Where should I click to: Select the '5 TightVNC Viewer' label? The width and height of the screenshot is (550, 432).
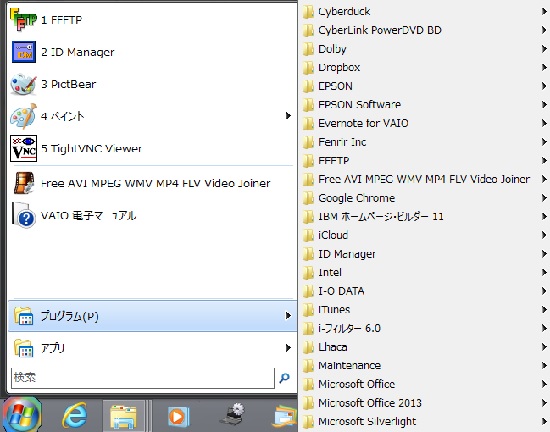click(91, 148)
